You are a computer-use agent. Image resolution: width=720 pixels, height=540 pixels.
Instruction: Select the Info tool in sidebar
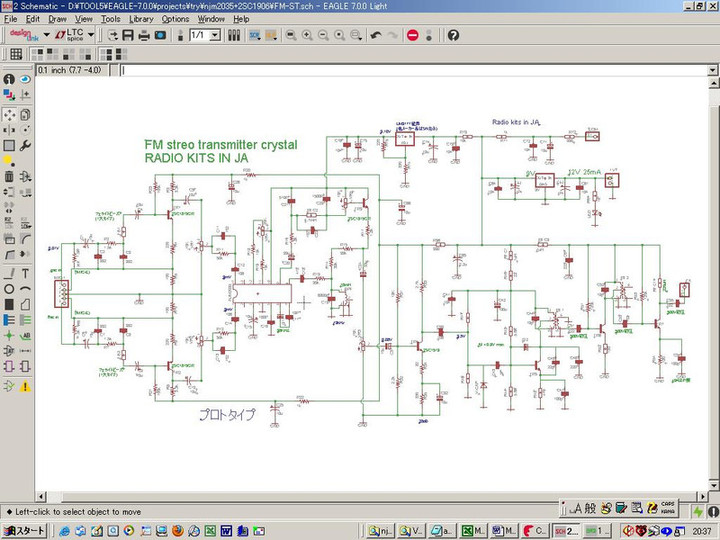[x=9, y=79]
